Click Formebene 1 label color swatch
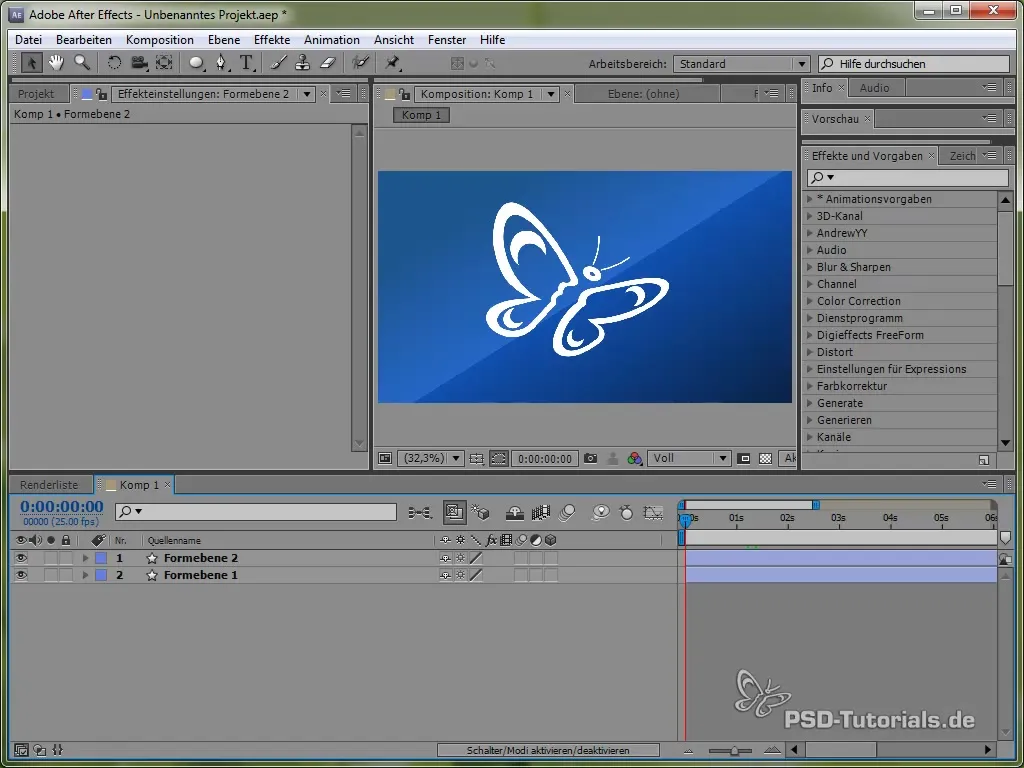The image size is (1024, 768). click(101, 575)
